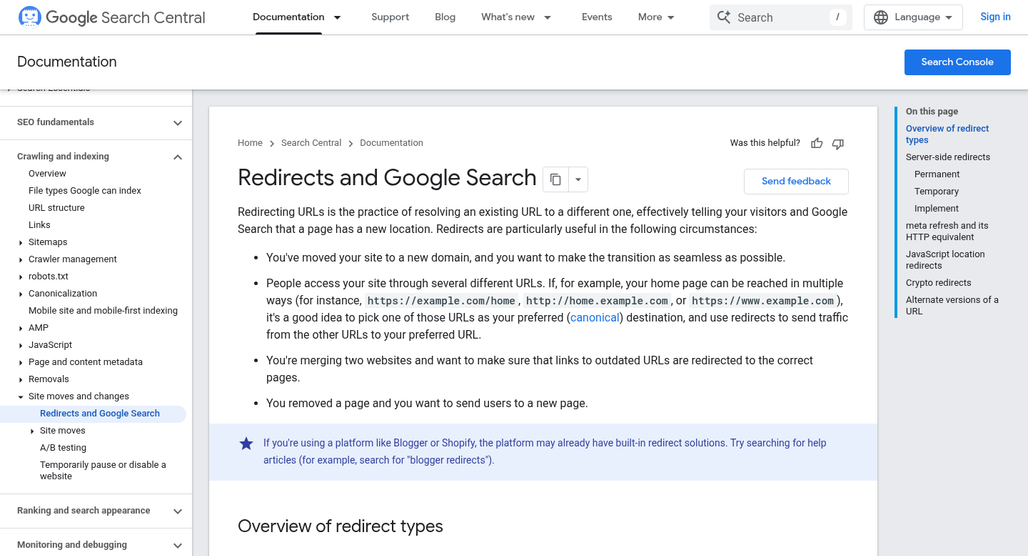
Task: Click the Documentation breadcrumb link
Action: (x=391, y=143)
